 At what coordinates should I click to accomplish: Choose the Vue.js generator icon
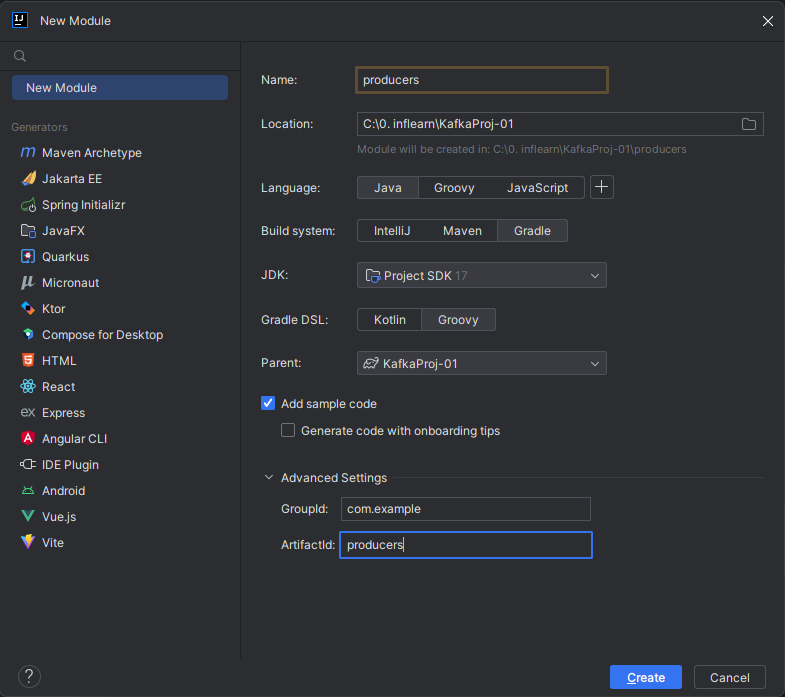click(28, 516)
